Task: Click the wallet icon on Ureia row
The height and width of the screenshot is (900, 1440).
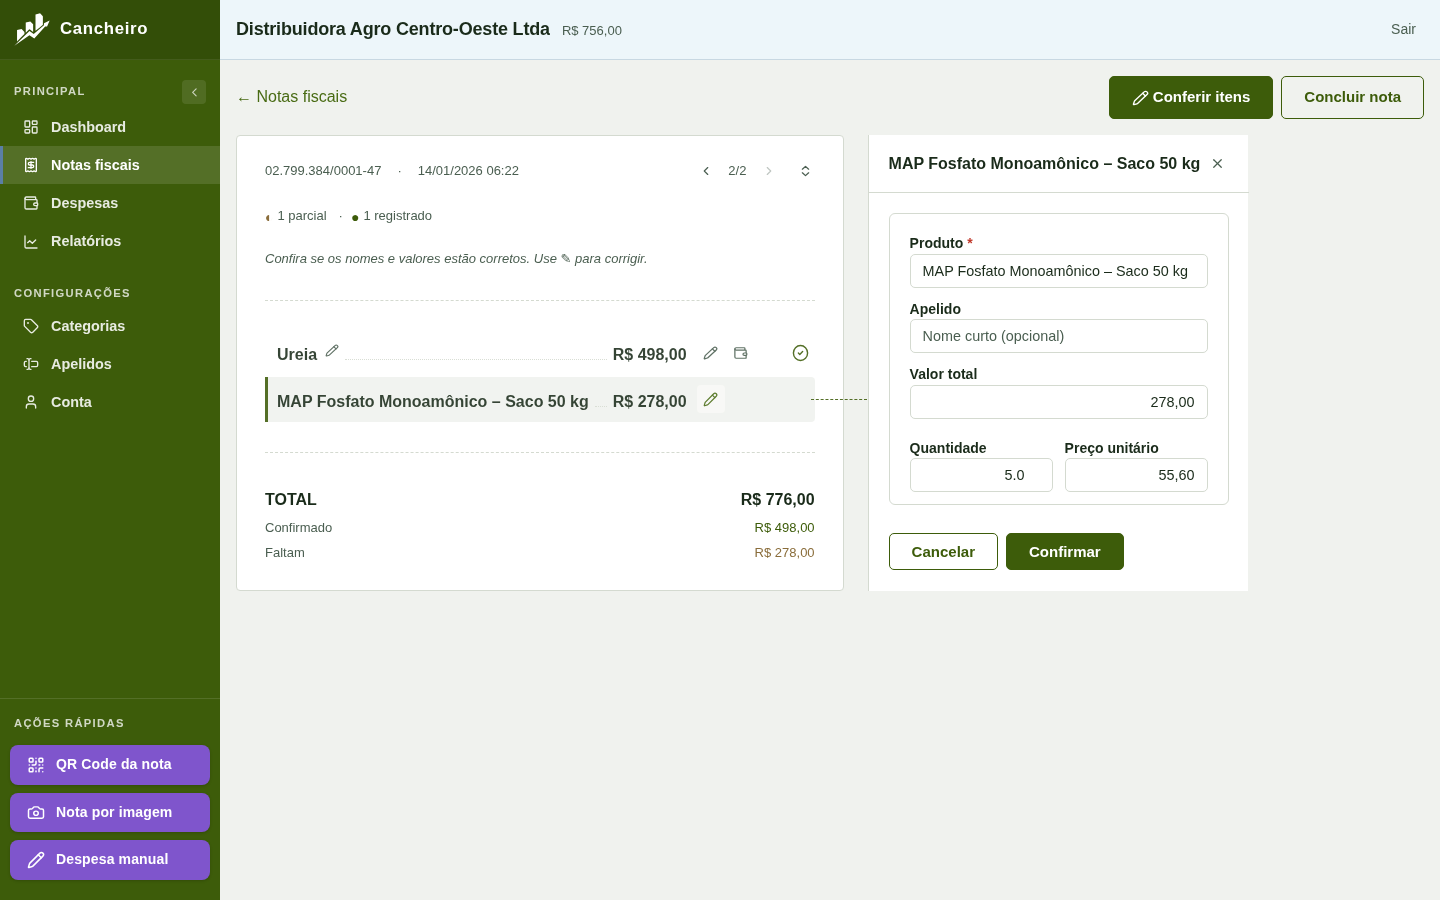Action: 741,353
